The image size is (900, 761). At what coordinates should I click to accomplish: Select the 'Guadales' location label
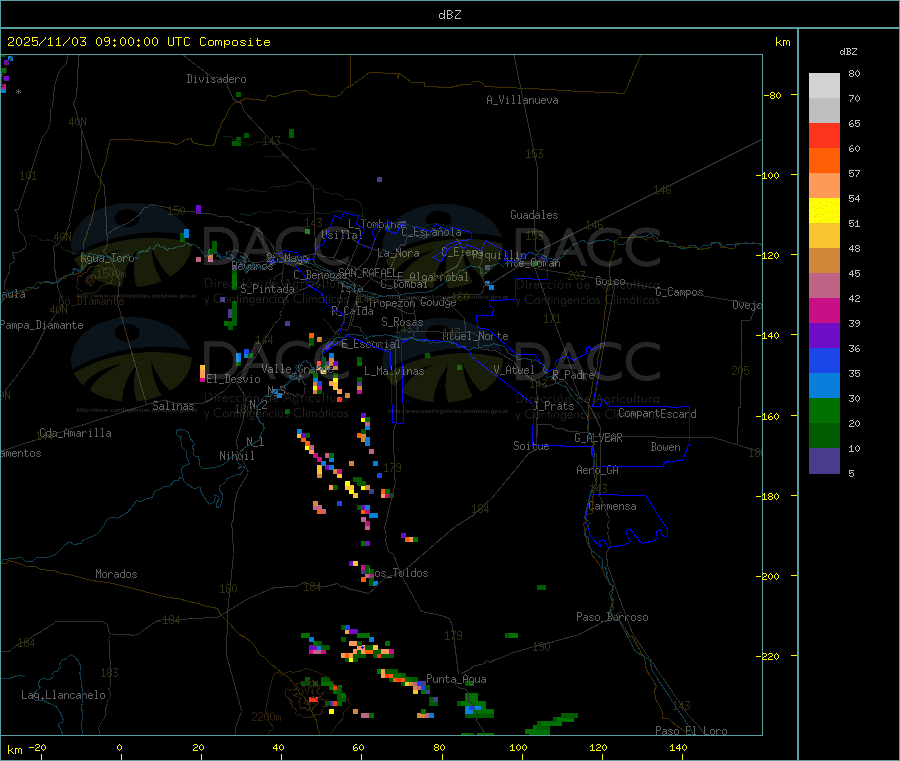pyautogui.click(x=534, y=215)
